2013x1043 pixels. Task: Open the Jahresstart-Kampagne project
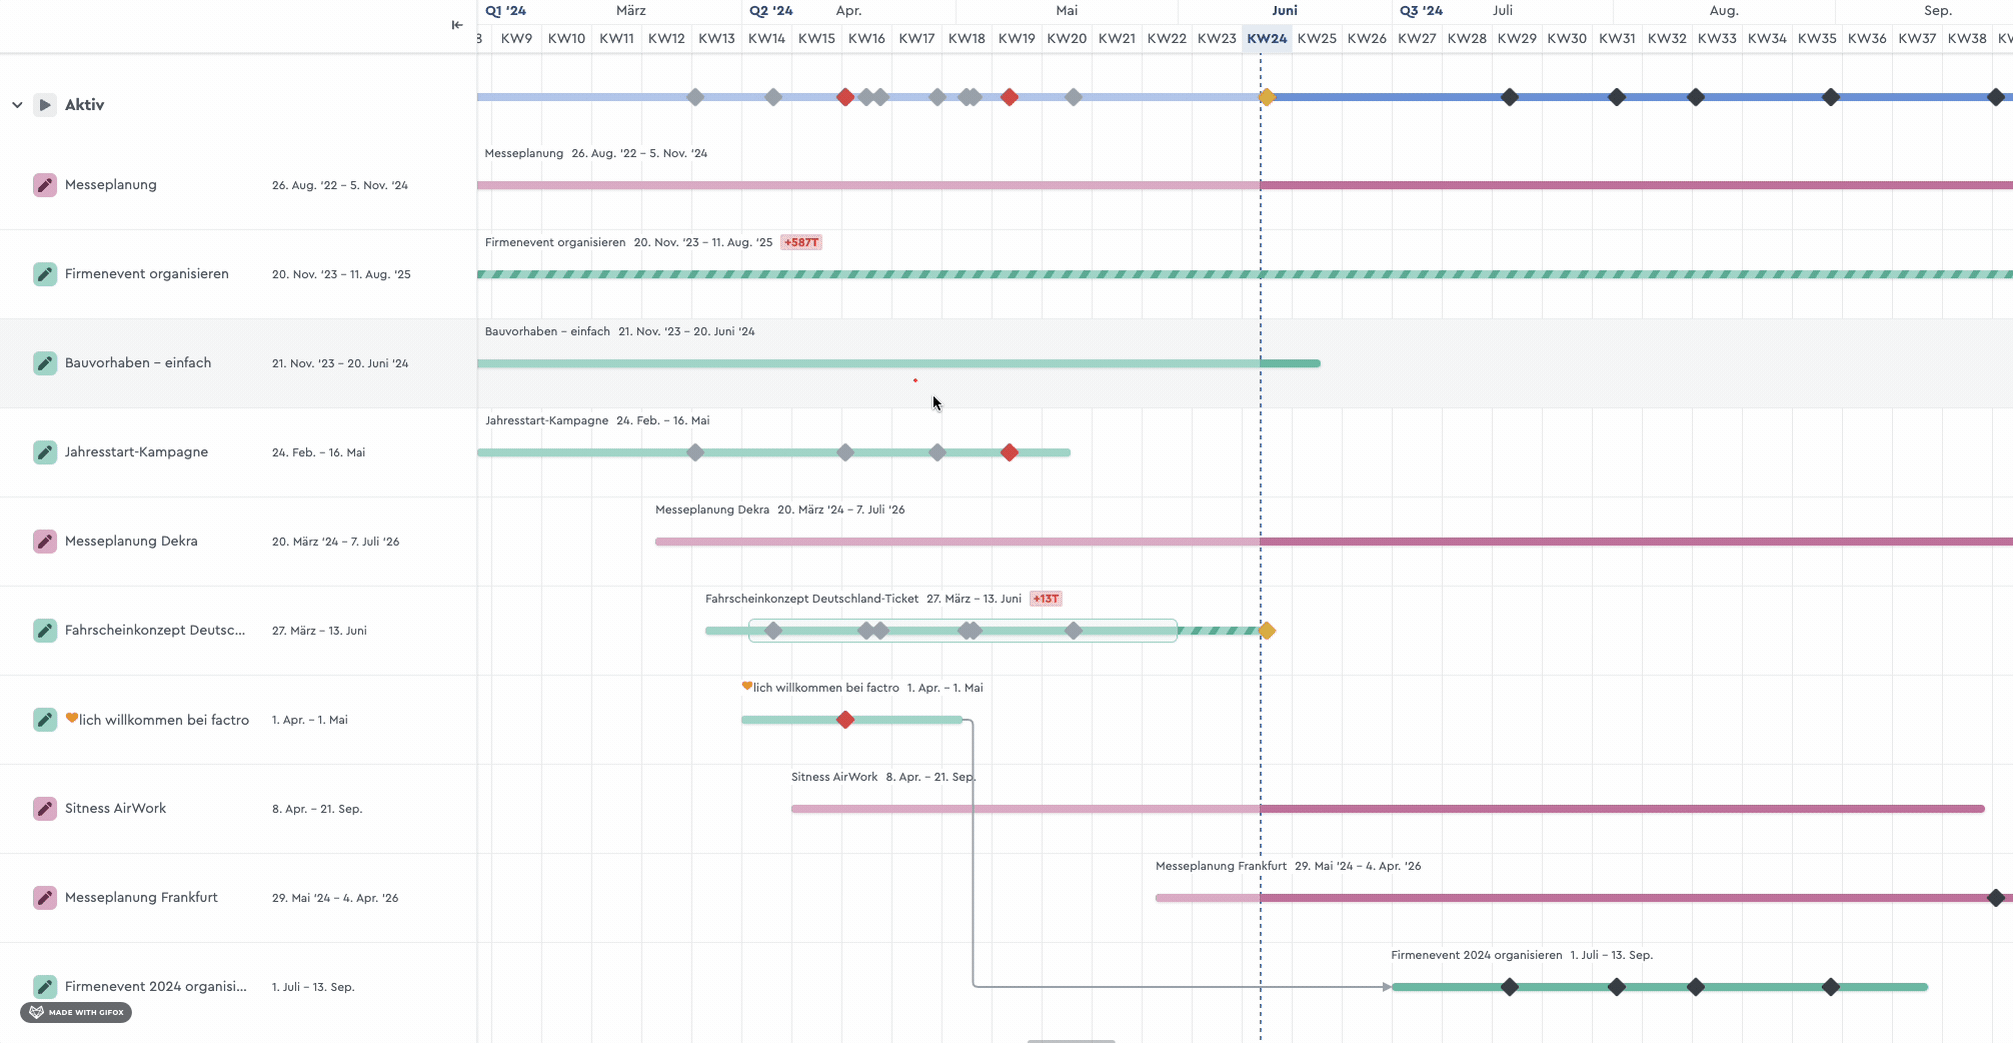136,452
